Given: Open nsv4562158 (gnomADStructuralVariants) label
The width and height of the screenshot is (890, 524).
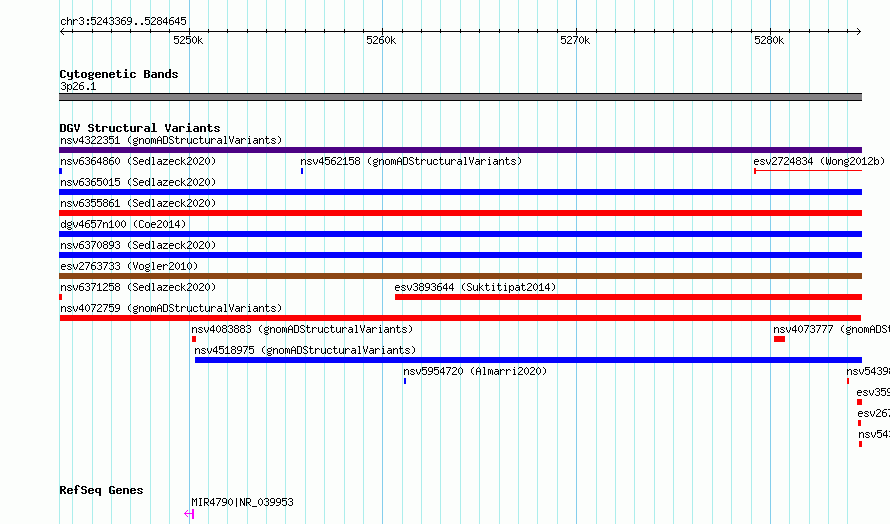Looking at the screenshot, I should [x=411, y=161].
